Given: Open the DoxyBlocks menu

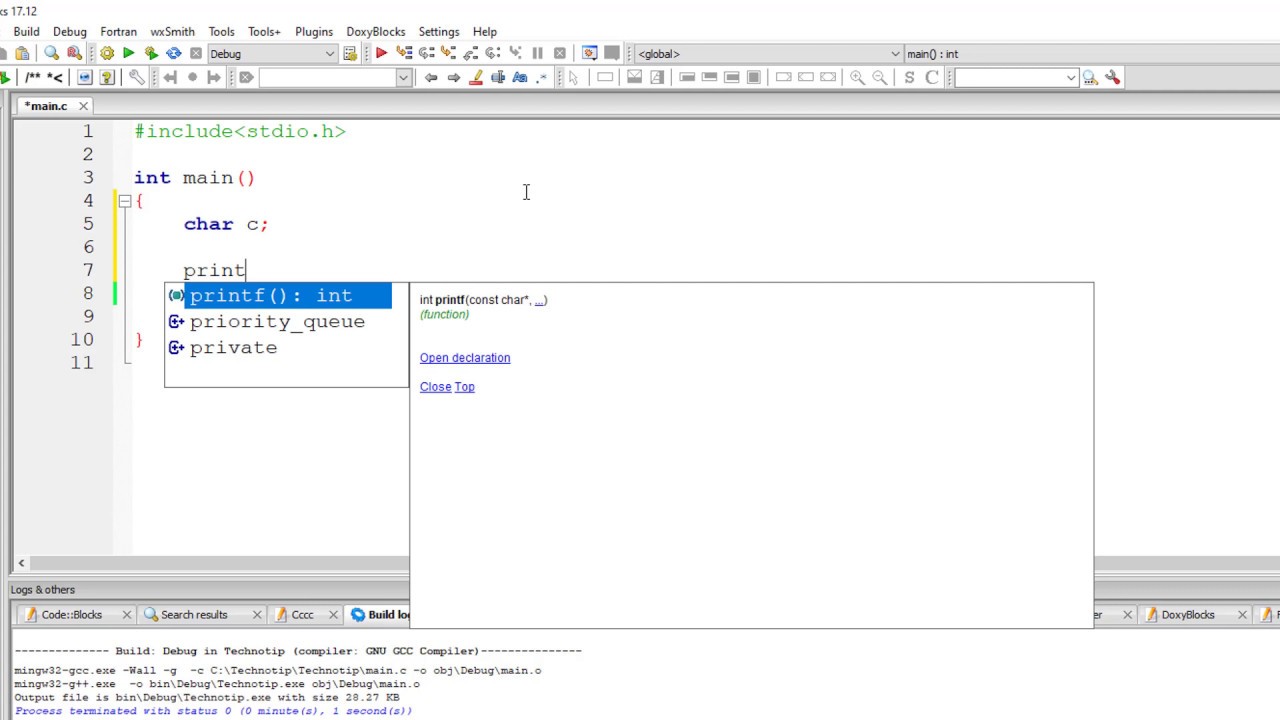Looking at the screenshot, I should click(375, 31).
